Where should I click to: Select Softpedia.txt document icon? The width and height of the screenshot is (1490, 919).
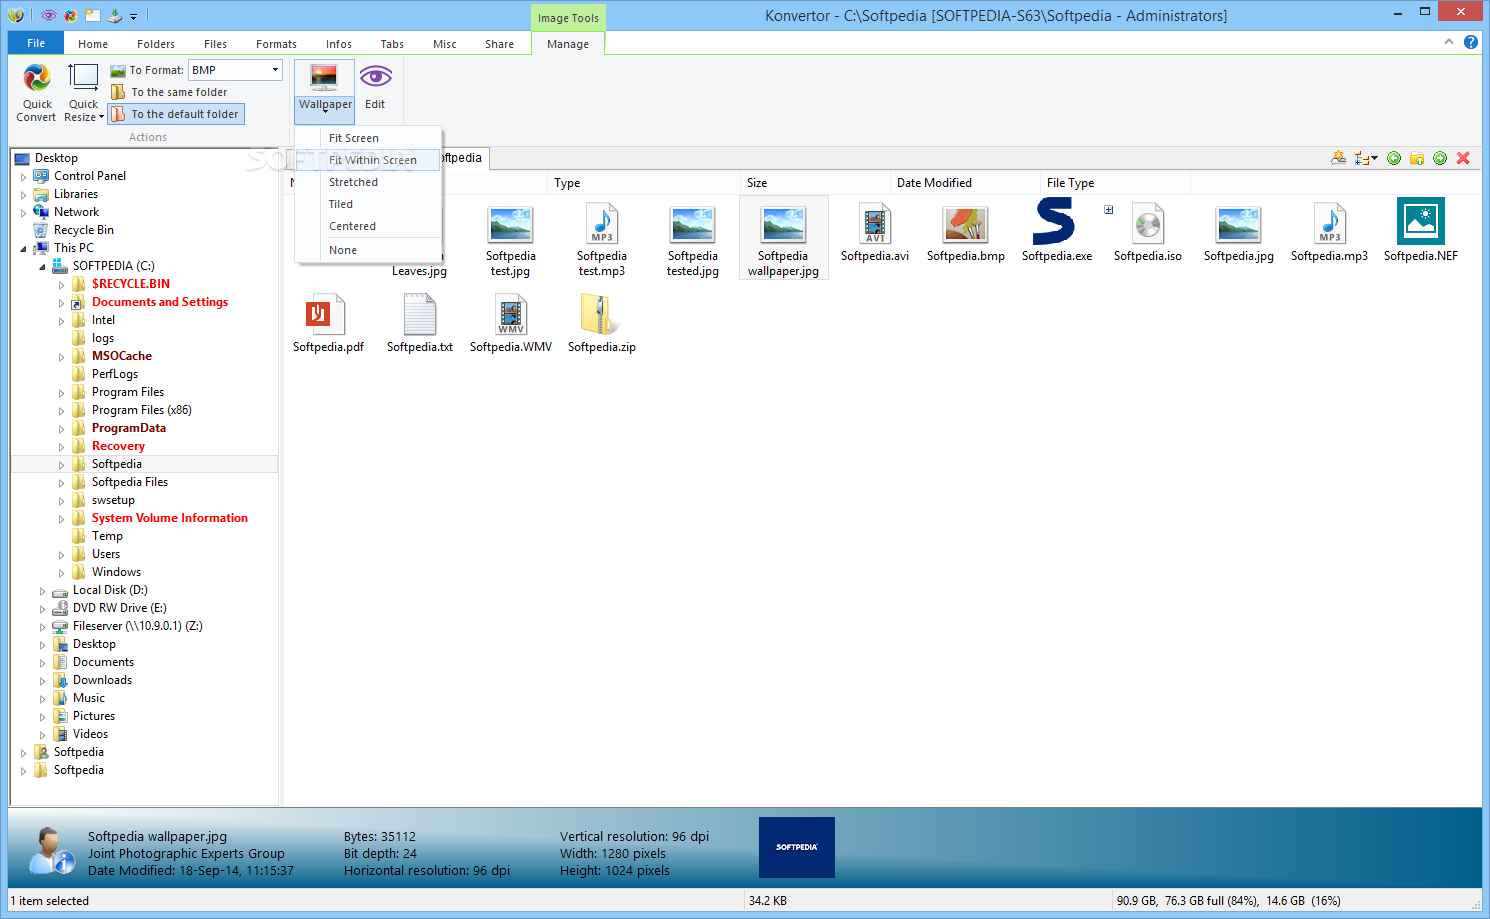(x=420, y=315)
